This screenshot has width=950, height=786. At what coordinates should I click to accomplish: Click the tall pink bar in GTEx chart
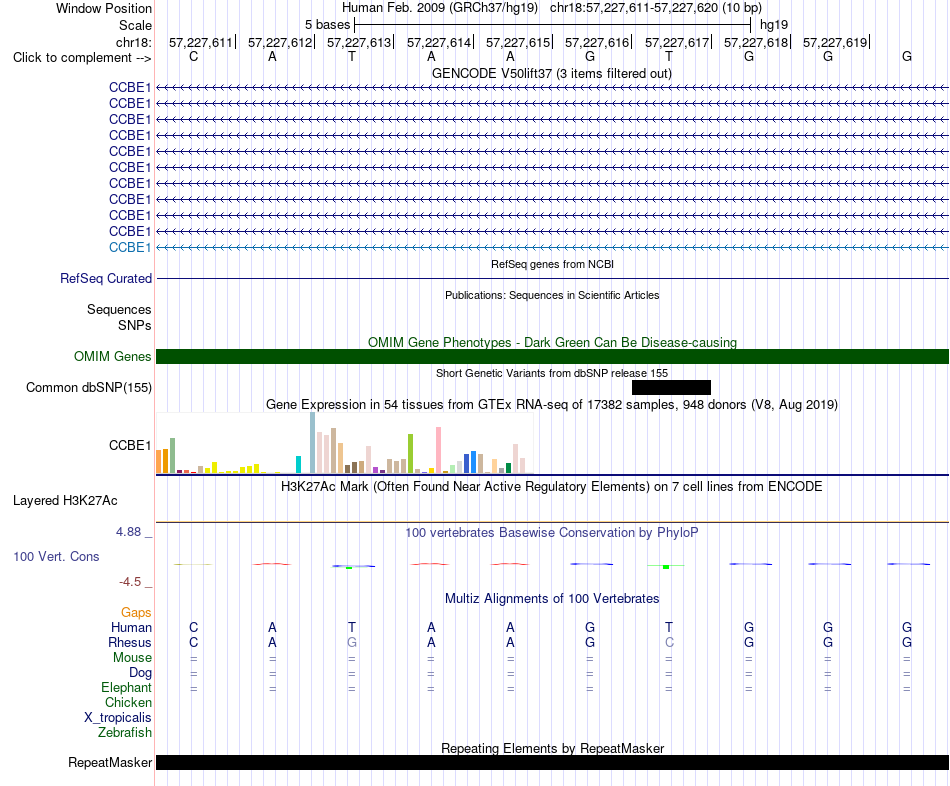click(x=438, y=450)
